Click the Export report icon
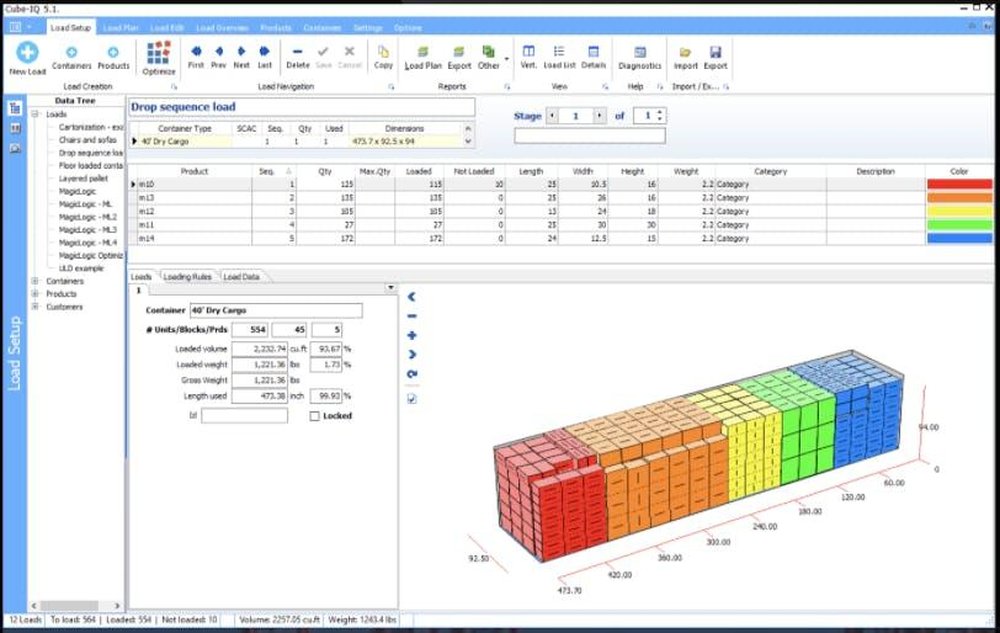This screenshot has width=1000, height=633. 459,56
